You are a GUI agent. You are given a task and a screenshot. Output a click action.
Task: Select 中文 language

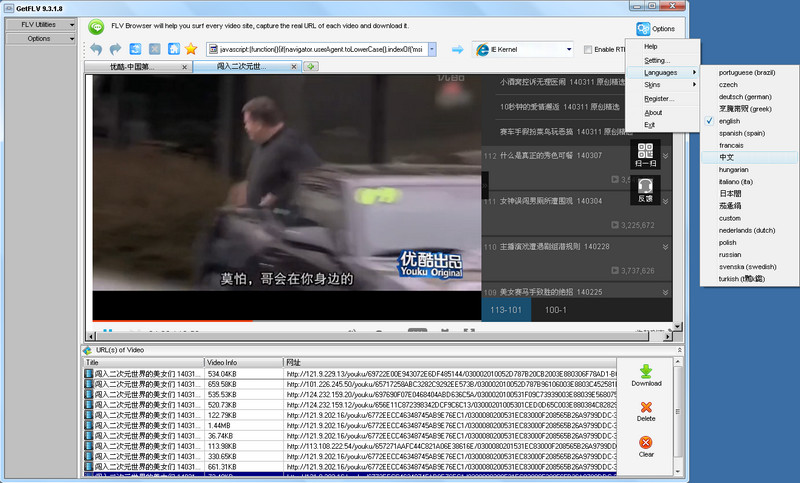pyautogui.click(x=749, y=157)
